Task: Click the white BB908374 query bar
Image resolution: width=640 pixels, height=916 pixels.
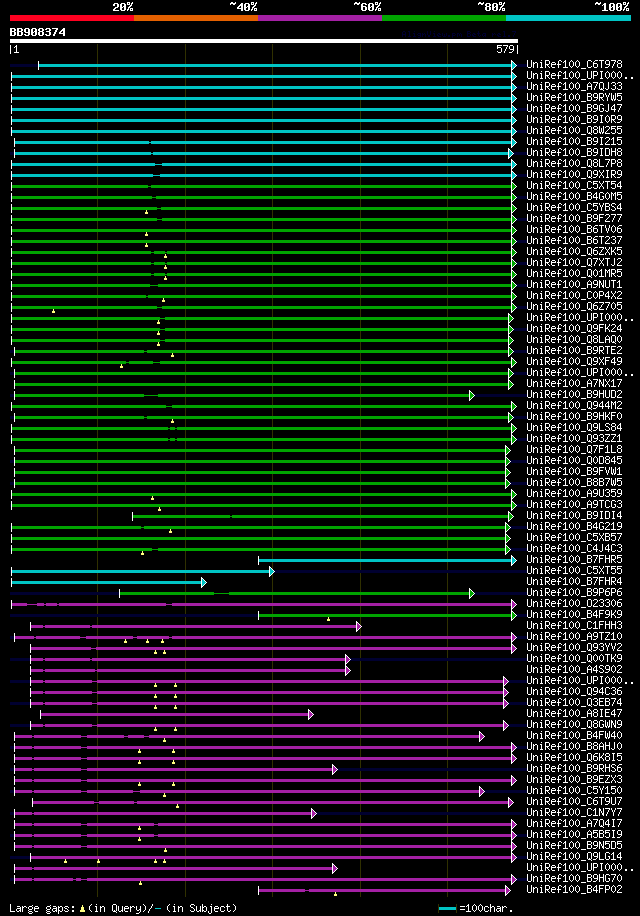Action: pos(263,41)
